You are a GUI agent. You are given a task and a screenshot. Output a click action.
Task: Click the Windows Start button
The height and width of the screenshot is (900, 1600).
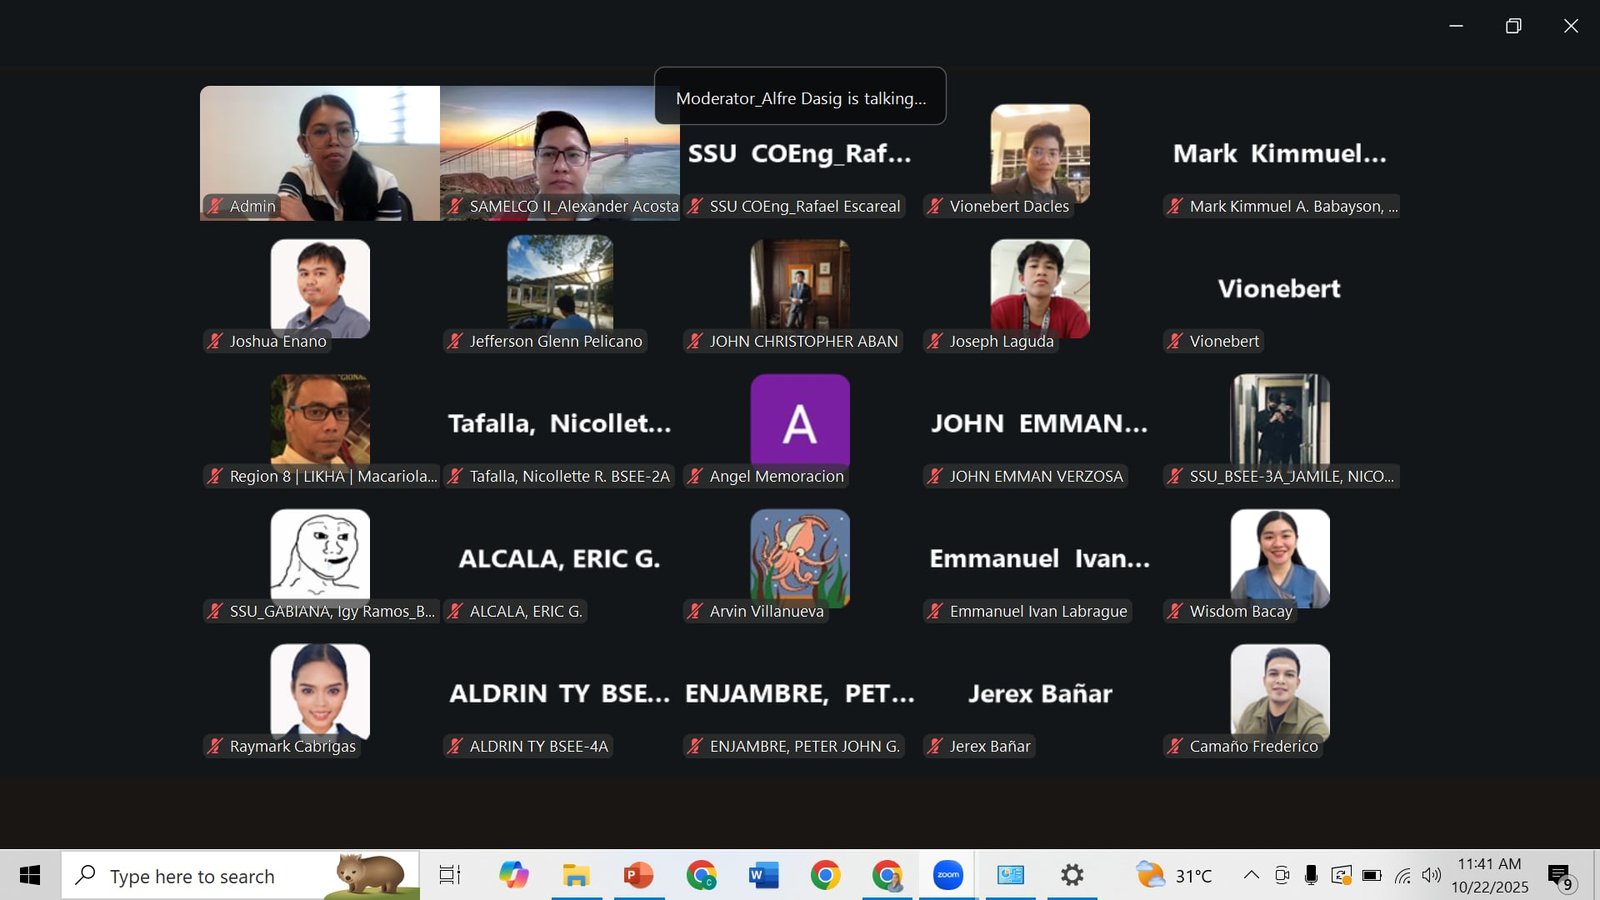(30, 875)
